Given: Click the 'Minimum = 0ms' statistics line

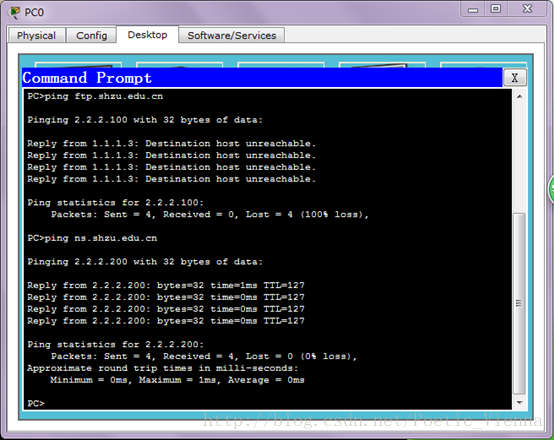Looking at the screenshot, I should pos(177,380).
